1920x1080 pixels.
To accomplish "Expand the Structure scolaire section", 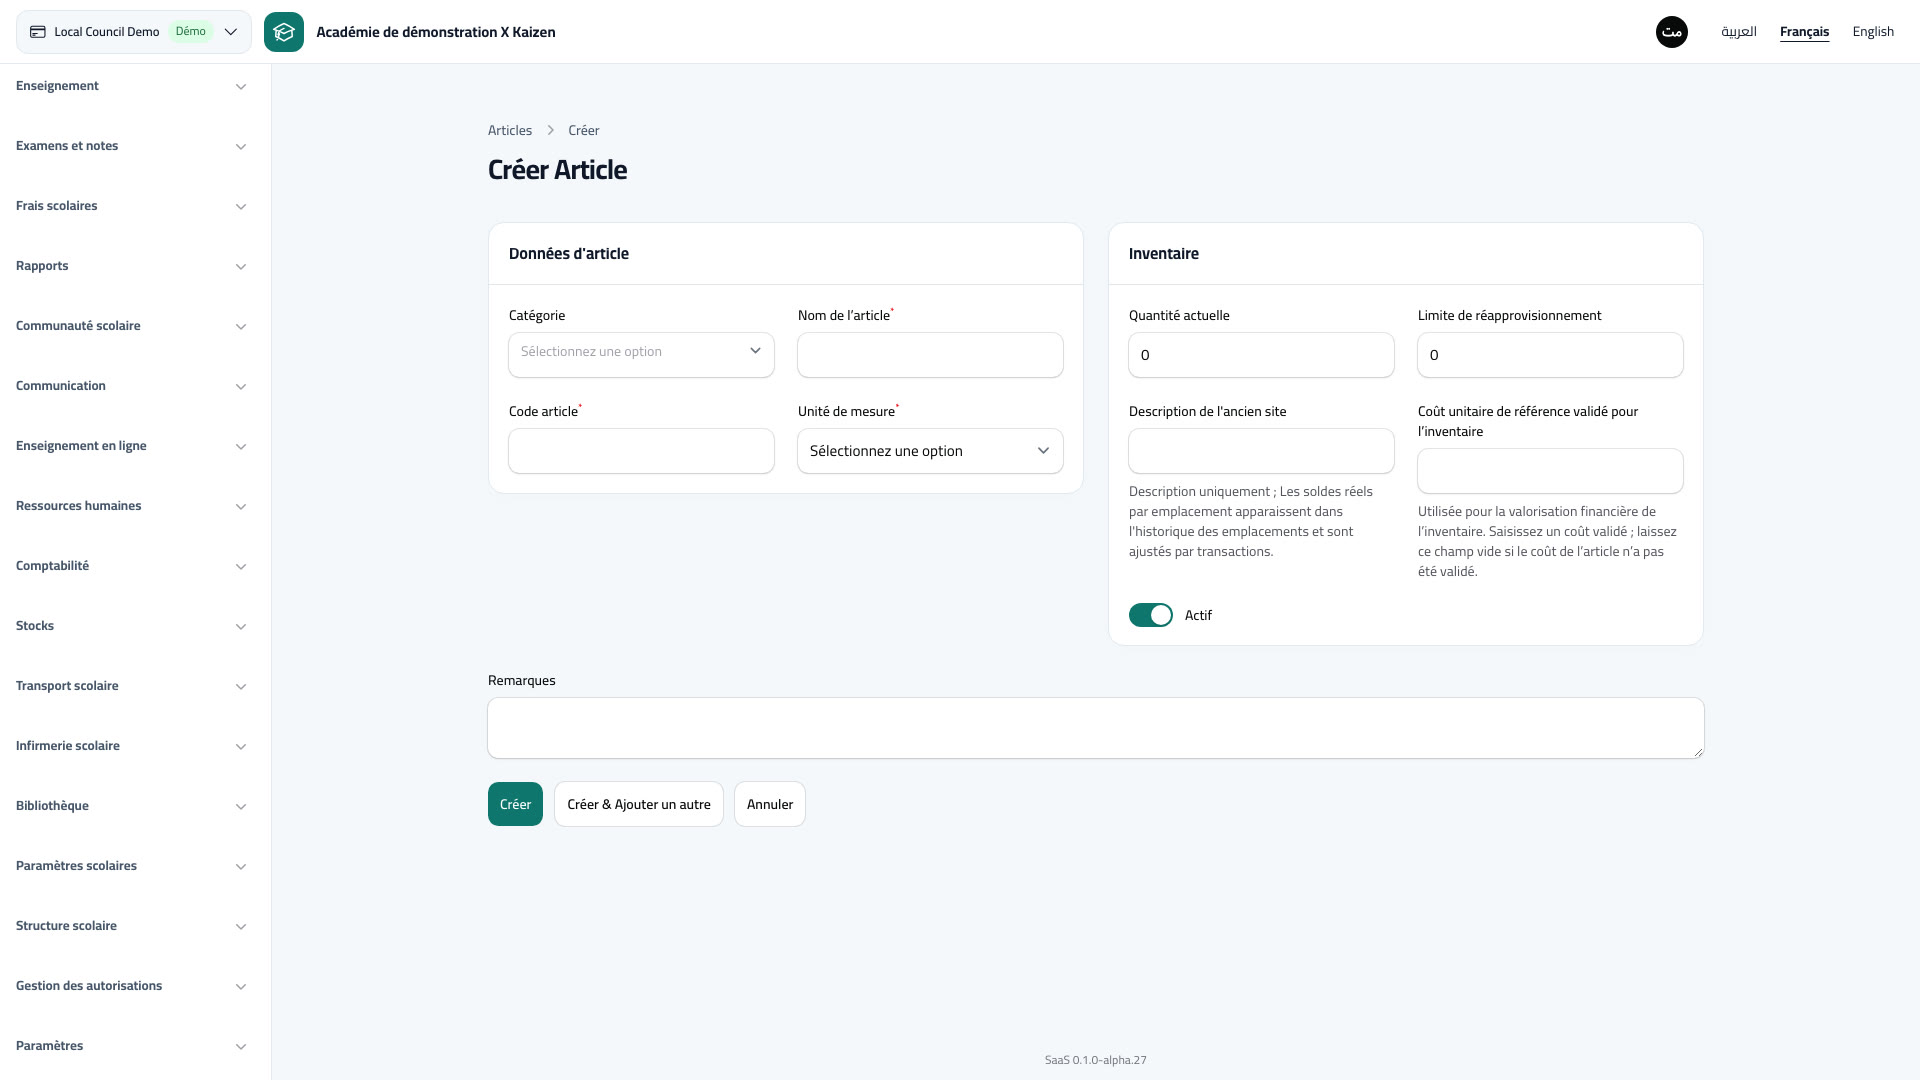I will pyautogui.click(x=131, y=926).
